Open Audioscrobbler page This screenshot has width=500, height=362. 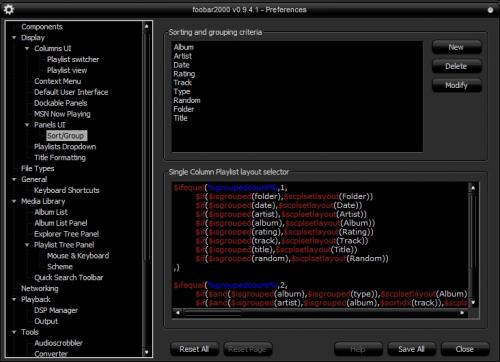pyautogui.click(x=58, y=343)
